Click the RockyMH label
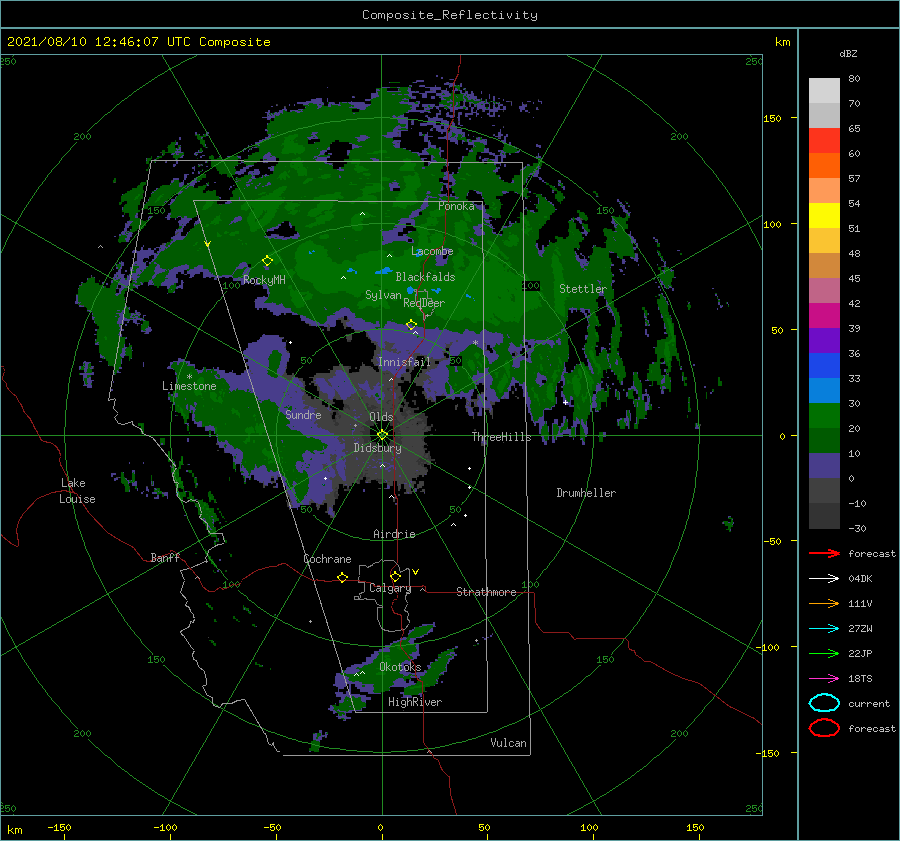Screen dimensions: 900x841 pos(264,280)
